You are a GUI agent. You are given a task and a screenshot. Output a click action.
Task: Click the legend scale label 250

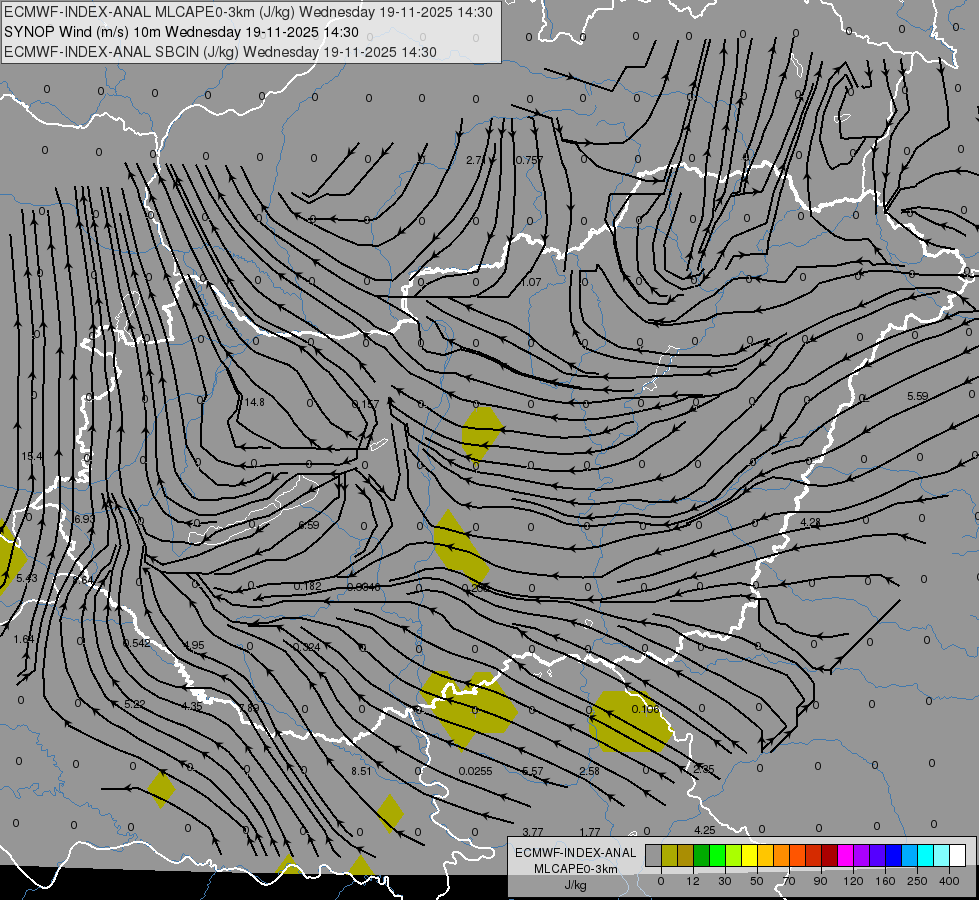(x=917, y=881)
